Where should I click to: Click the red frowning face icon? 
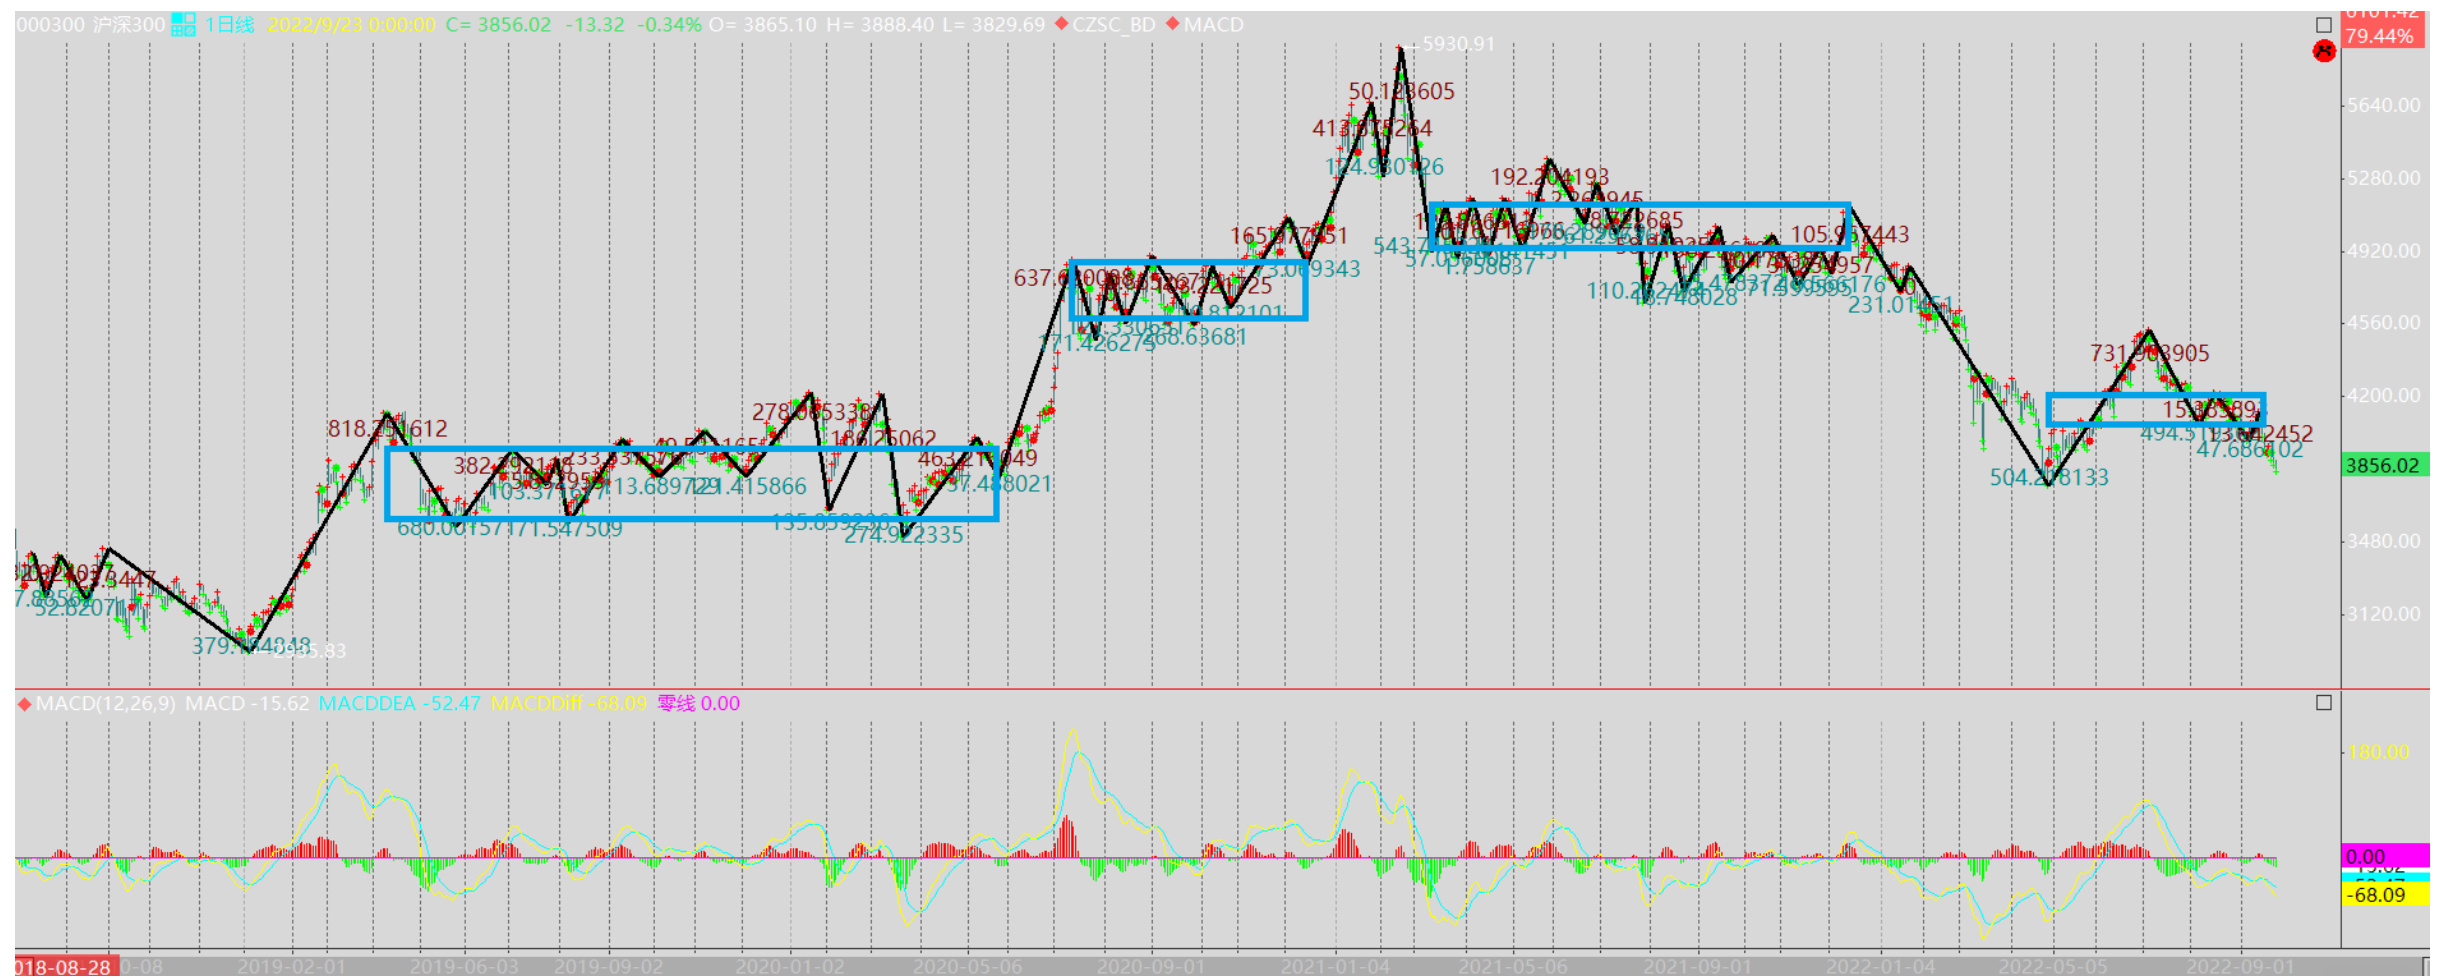click(2324, 51)
